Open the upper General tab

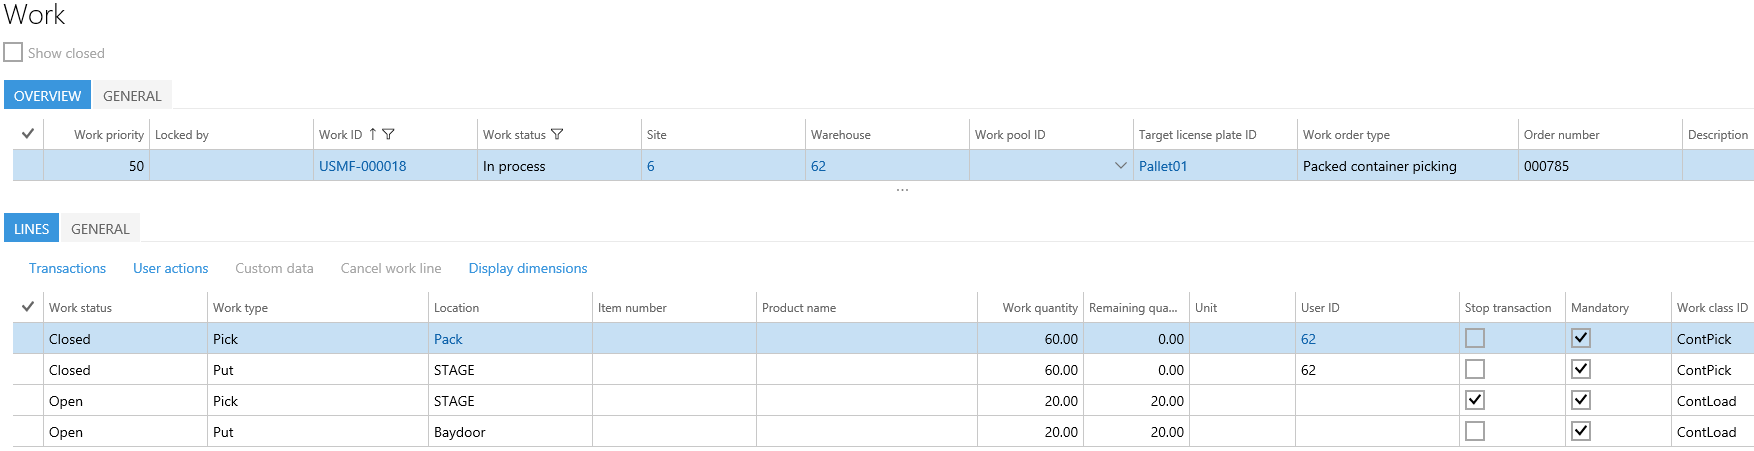(x=132, y=96)
